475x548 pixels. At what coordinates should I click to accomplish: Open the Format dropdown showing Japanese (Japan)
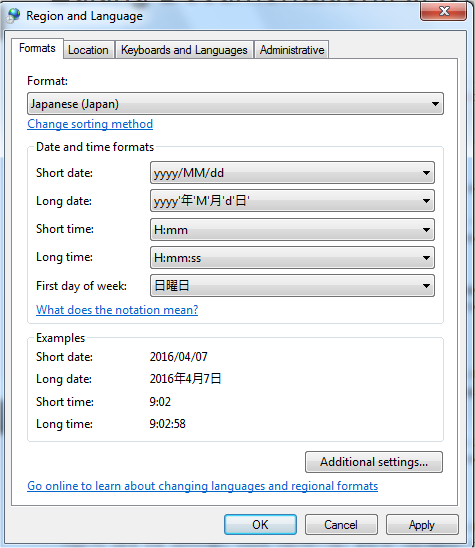[x=235, y=104]
